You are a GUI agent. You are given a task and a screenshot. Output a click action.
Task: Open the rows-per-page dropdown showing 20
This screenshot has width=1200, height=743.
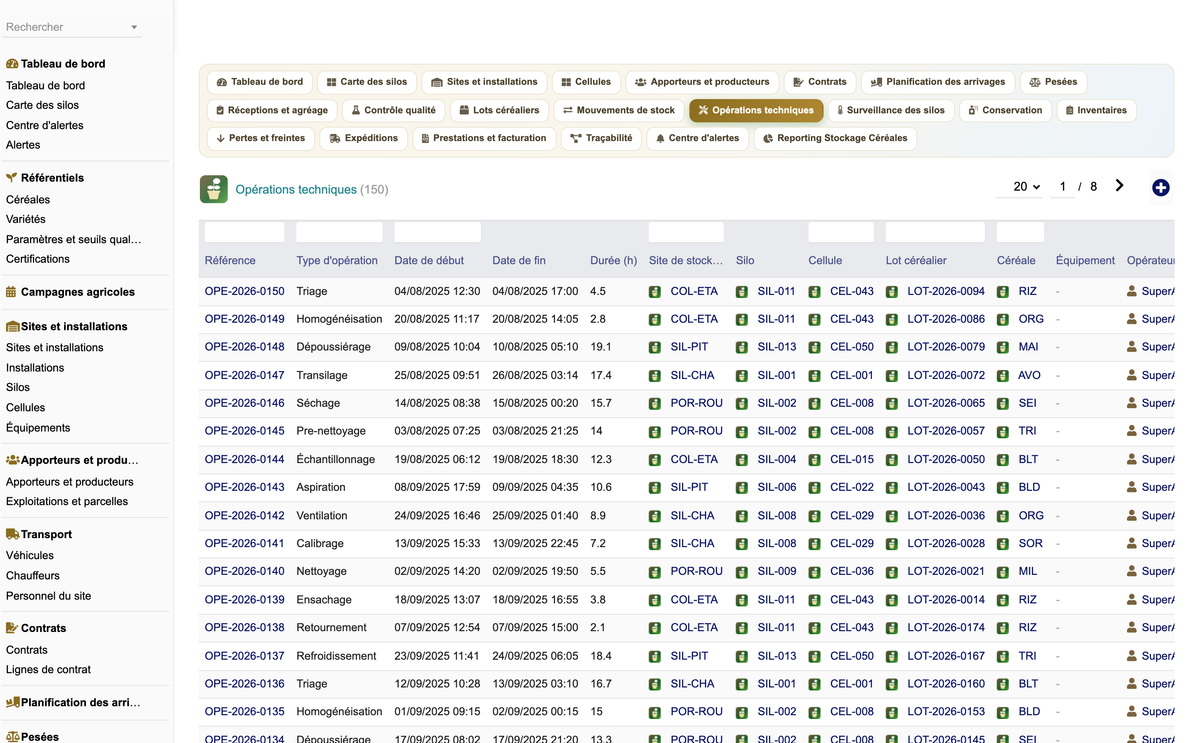tap(1021, 187)
